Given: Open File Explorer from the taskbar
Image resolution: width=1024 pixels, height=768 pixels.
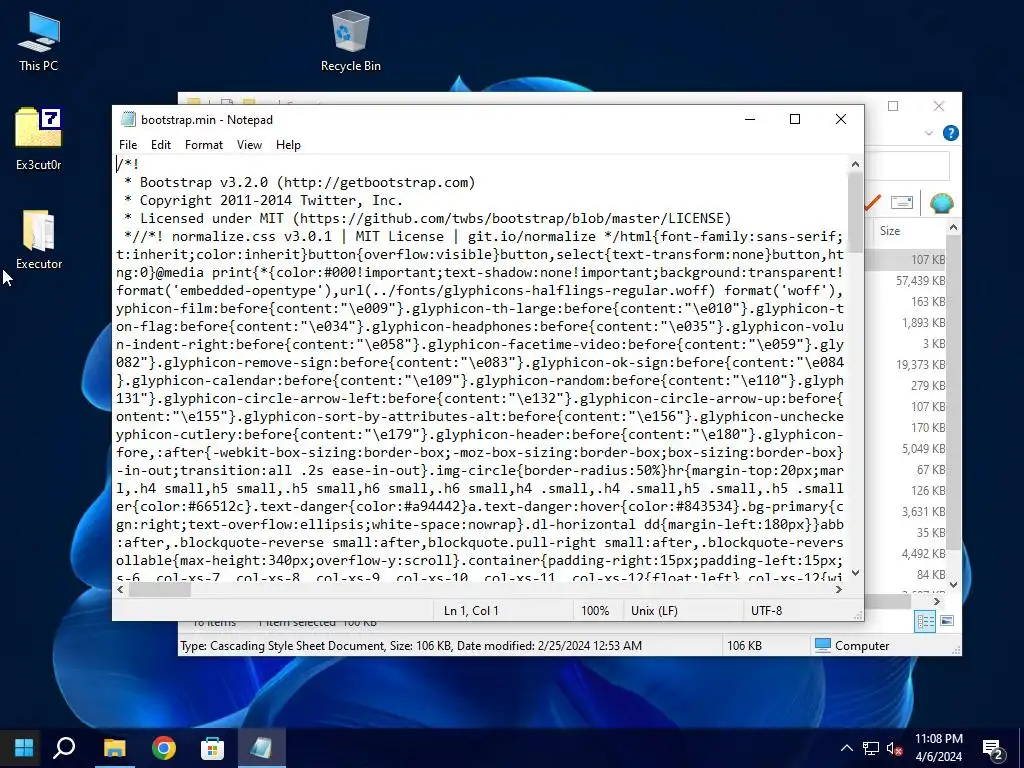Looking at the screenshot, I should tap(114, 748).
